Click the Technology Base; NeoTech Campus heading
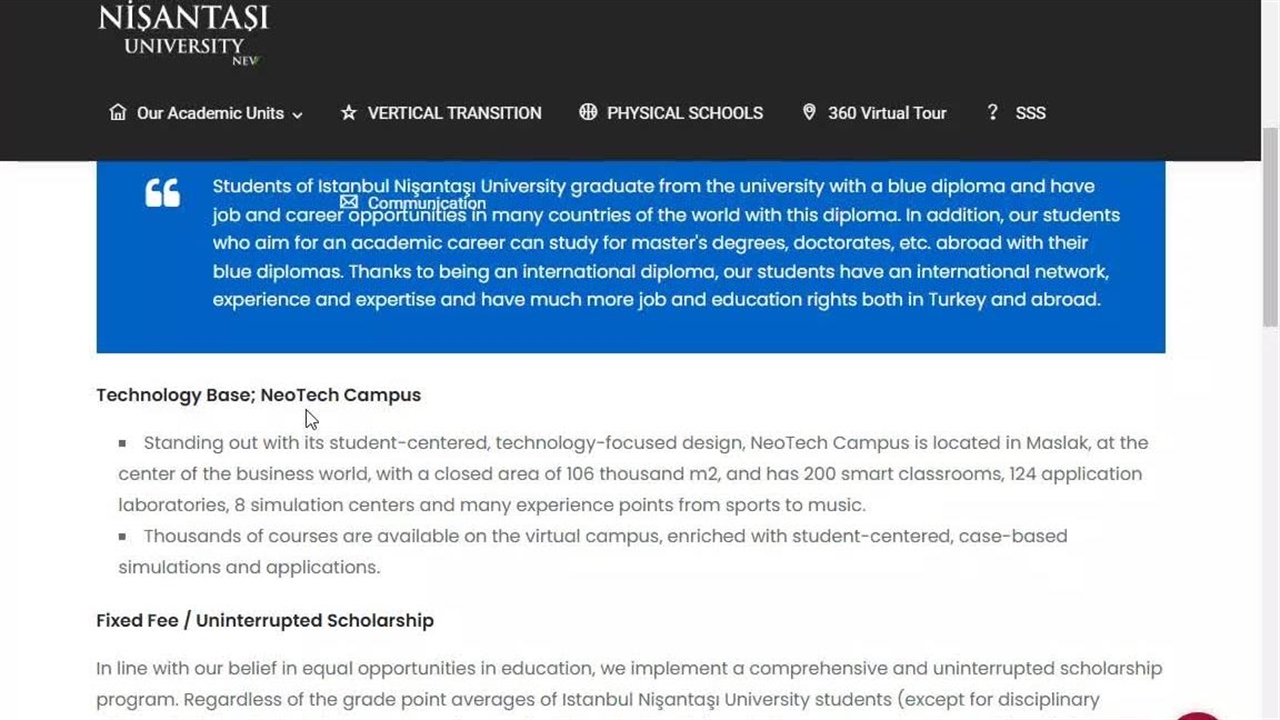 (258, 395)
